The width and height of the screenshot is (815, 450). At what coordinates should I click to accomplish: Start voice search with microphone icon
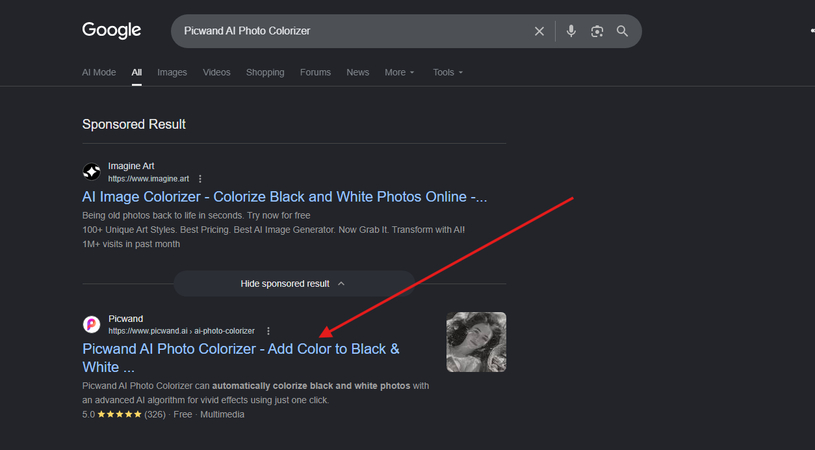[571, 31]
